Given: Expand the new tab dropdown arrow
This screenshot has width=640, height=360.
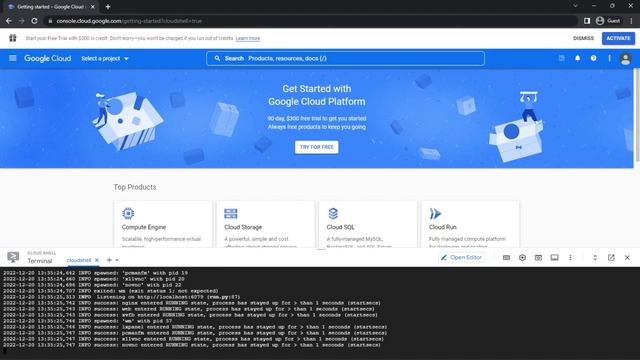Looking at the screenshot, I should coord(117,260).
